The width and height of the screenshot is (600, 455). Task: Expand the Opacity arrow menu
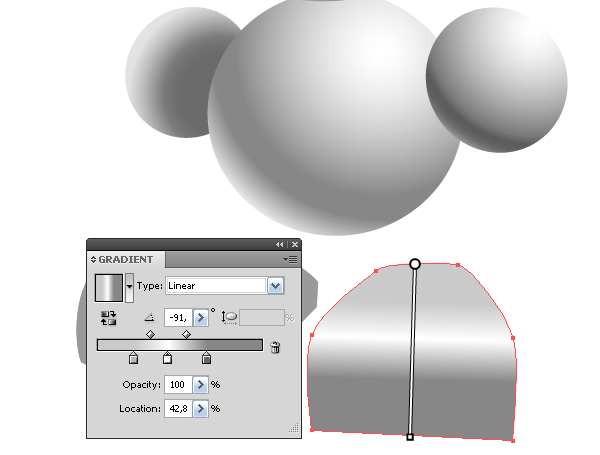click(x=201, y=385)
